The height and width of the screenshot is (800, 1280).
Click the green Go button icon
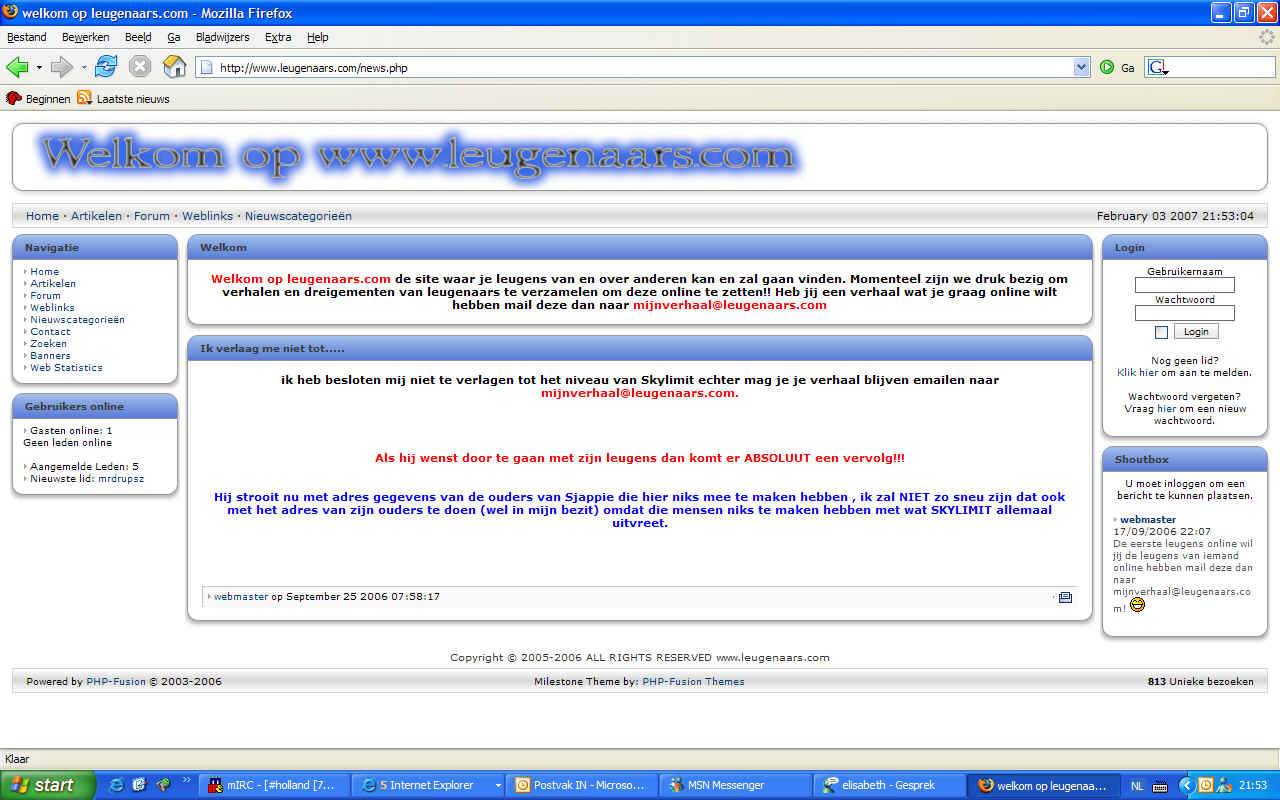pos(1107,67)
